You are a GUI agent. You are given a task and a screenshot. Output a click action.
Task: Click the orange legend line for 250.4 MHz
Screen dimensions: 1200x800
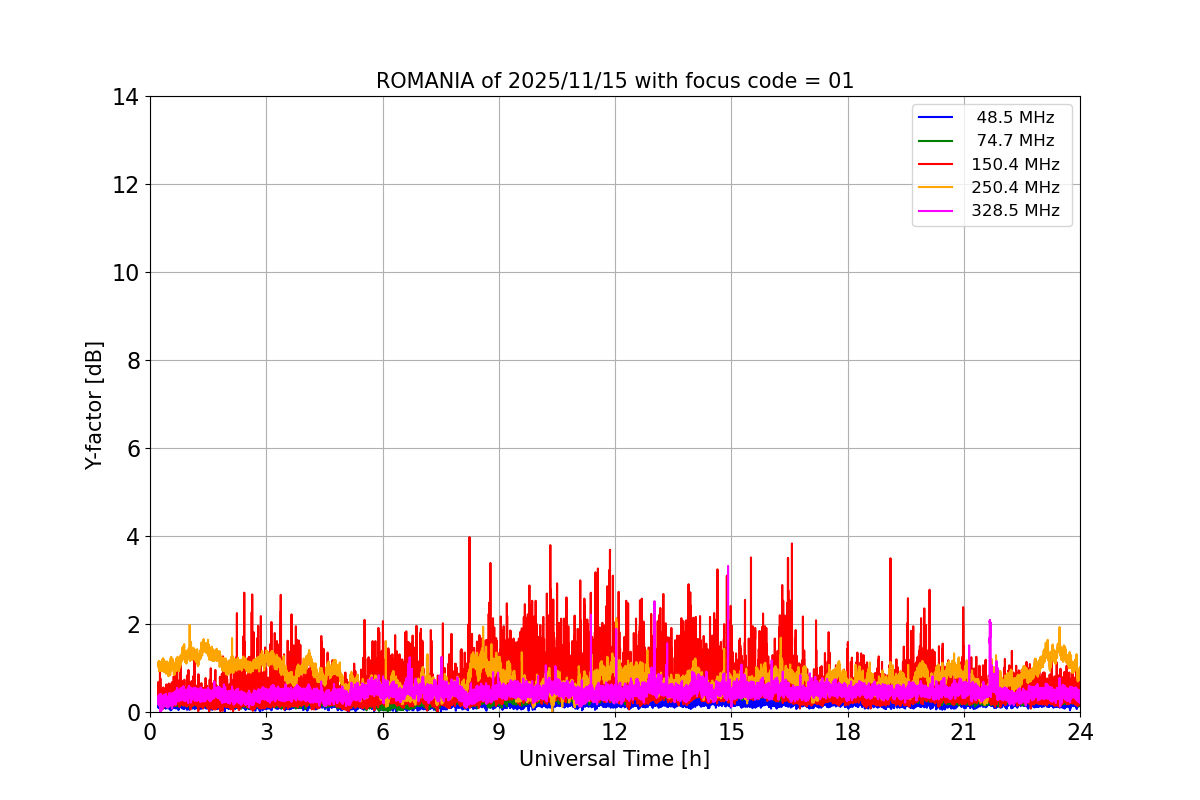click(x=936, y=188)
